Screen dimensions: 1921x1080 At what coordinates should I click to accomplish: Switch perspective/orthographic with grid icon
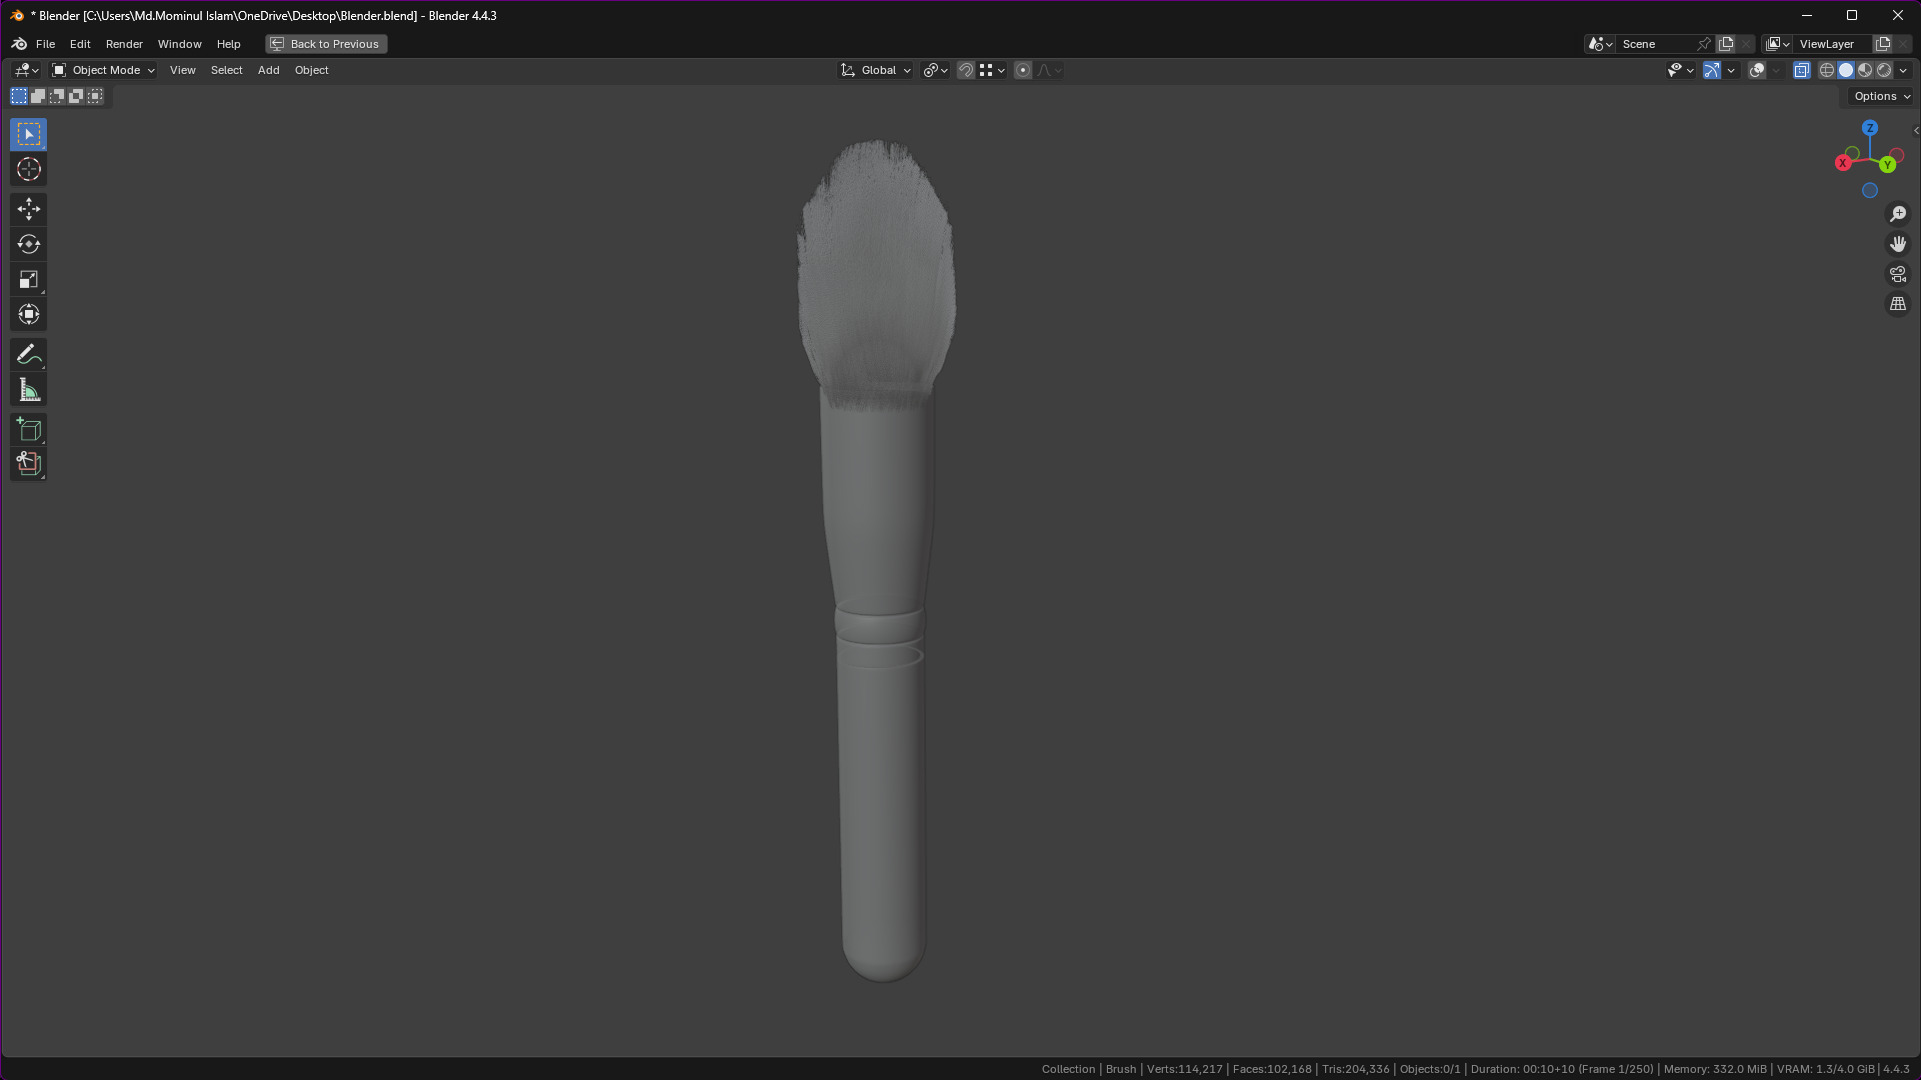coord(1897,304)
